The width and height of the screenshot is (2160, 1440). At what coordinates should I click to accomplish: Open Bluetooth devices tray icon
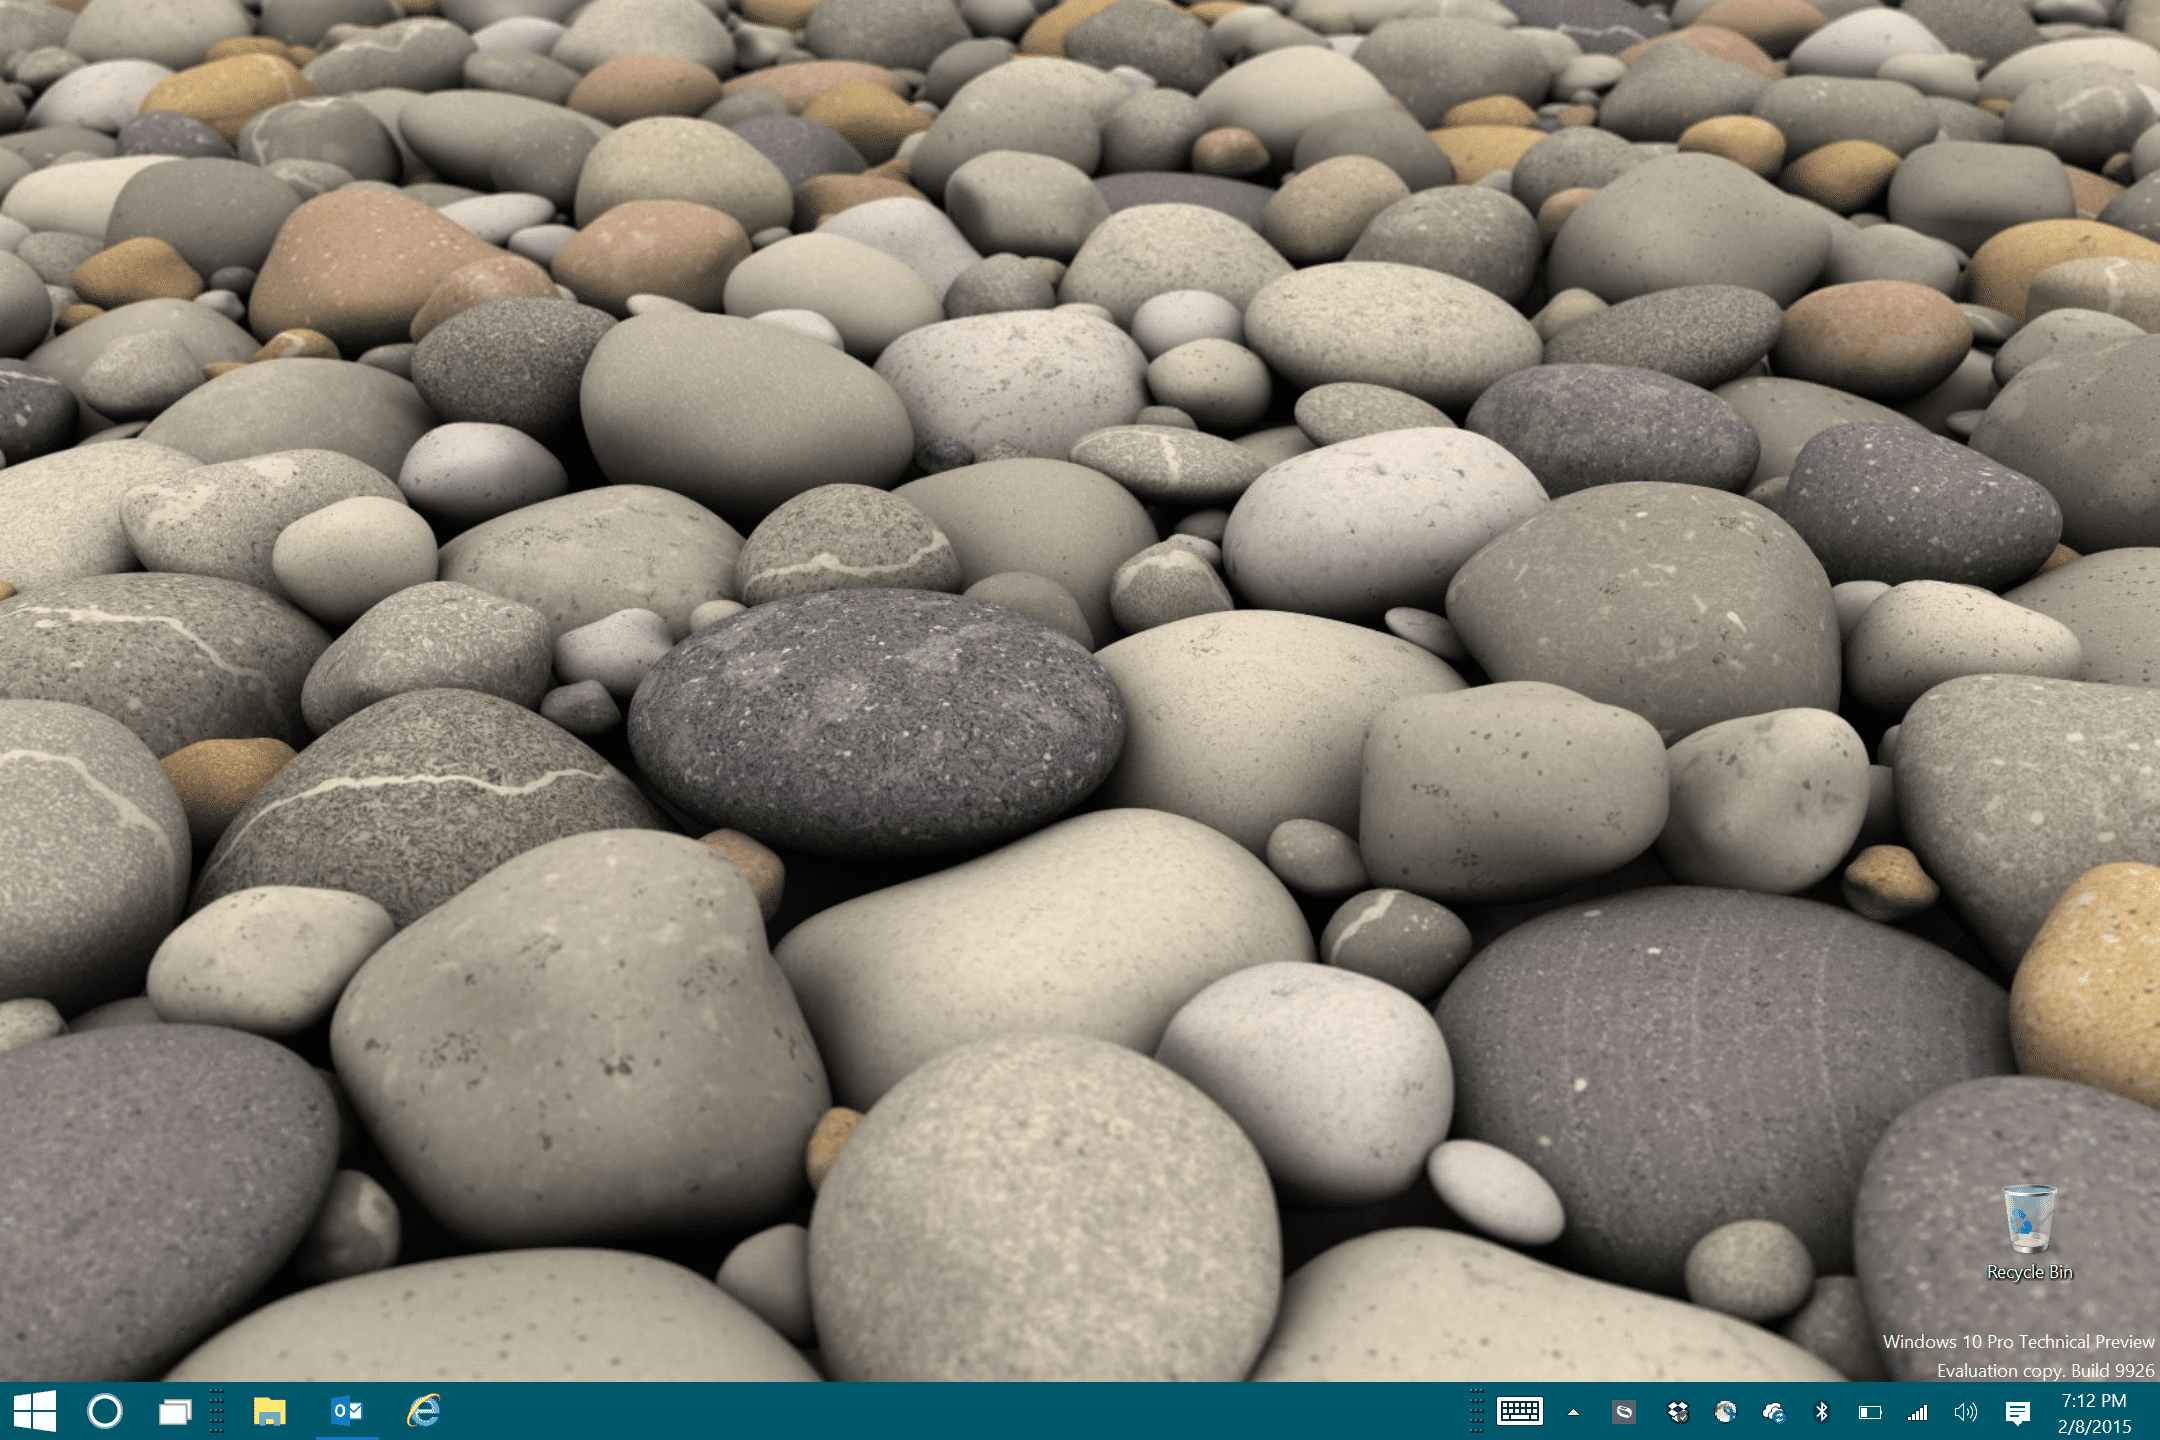tap(1821, 1412)
